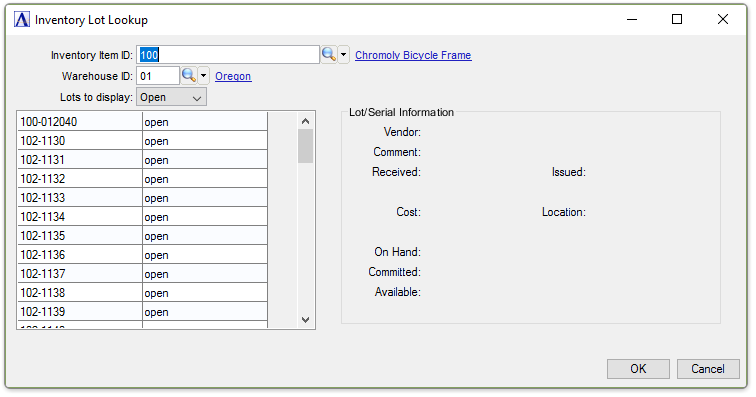
Task: Click the lot list scroll up arrow
Action: tap(305, 121)
